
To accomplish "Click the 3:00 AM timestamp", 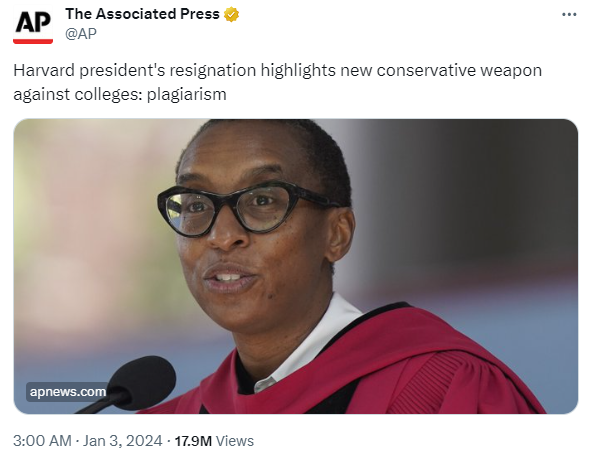I will 42,441.
